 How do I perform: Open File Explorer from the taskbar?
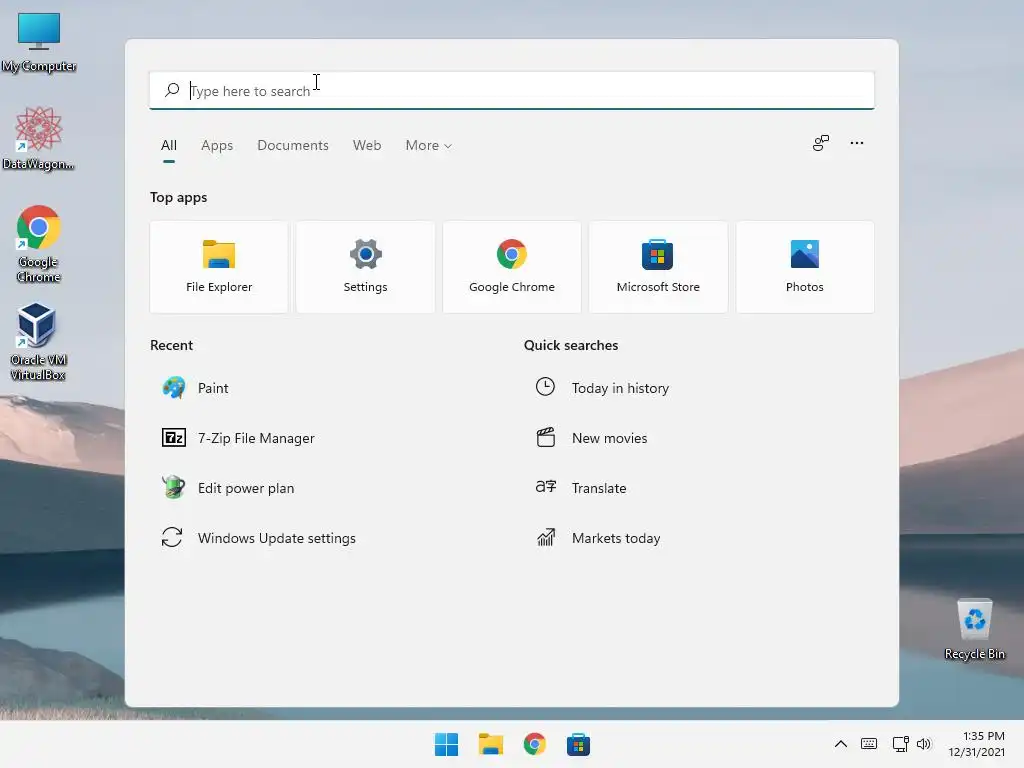click(490, 744)
